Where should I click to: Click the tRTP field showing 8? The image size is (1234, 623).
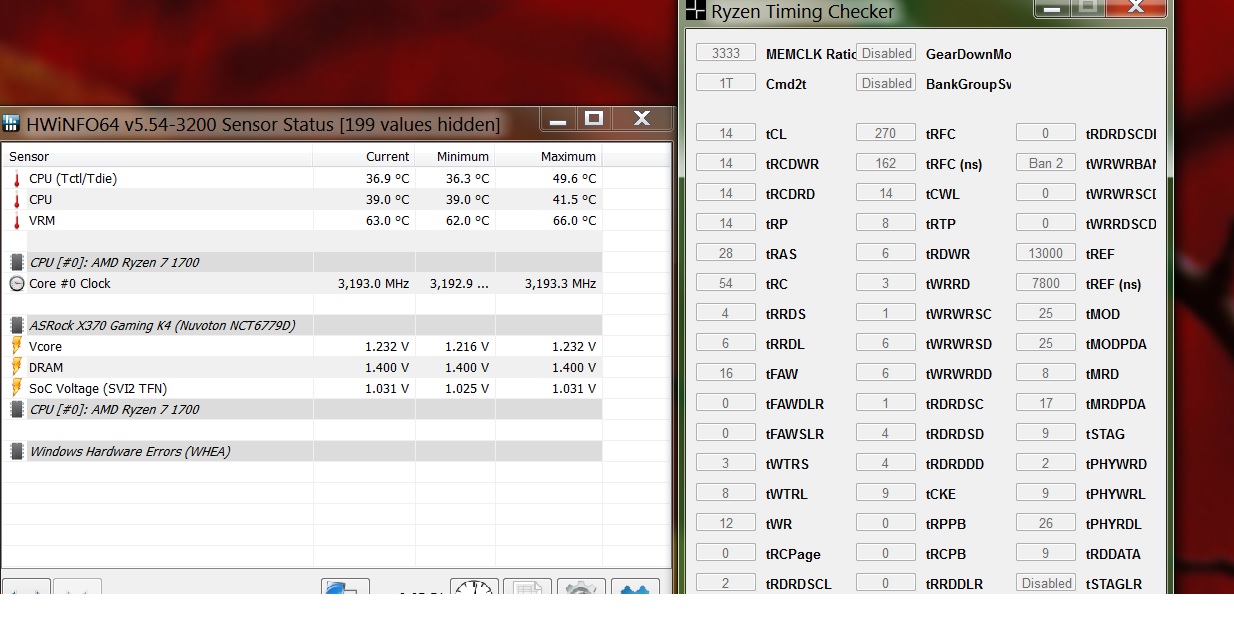(886, 223)
